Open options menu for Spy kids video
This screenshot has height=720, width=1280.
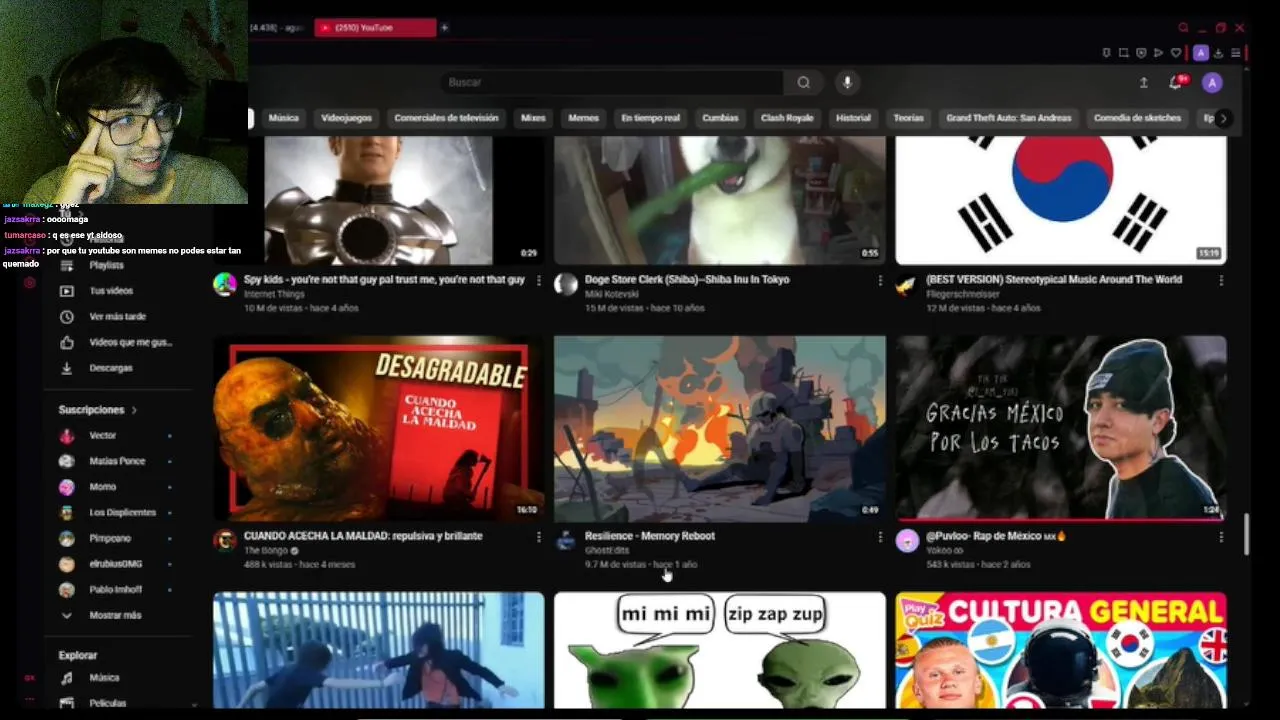(538, 281)
